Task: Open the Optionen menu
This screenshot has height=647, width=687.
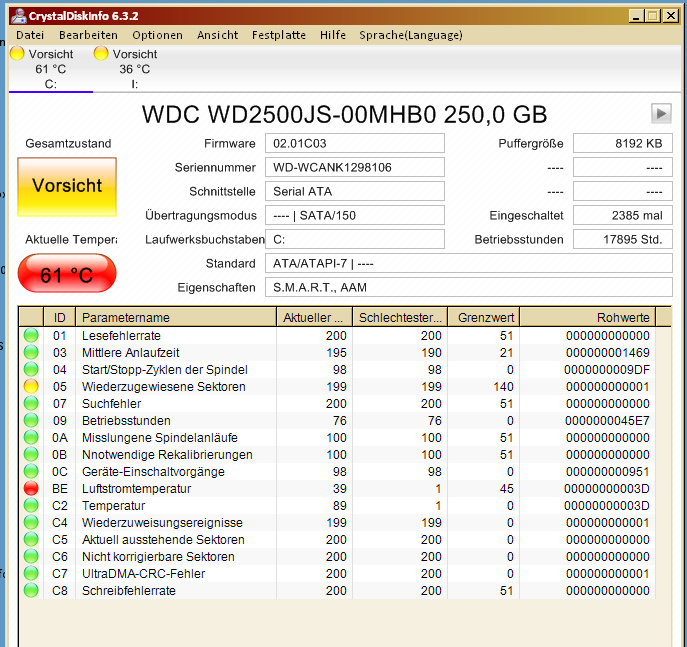Action: 157,35
